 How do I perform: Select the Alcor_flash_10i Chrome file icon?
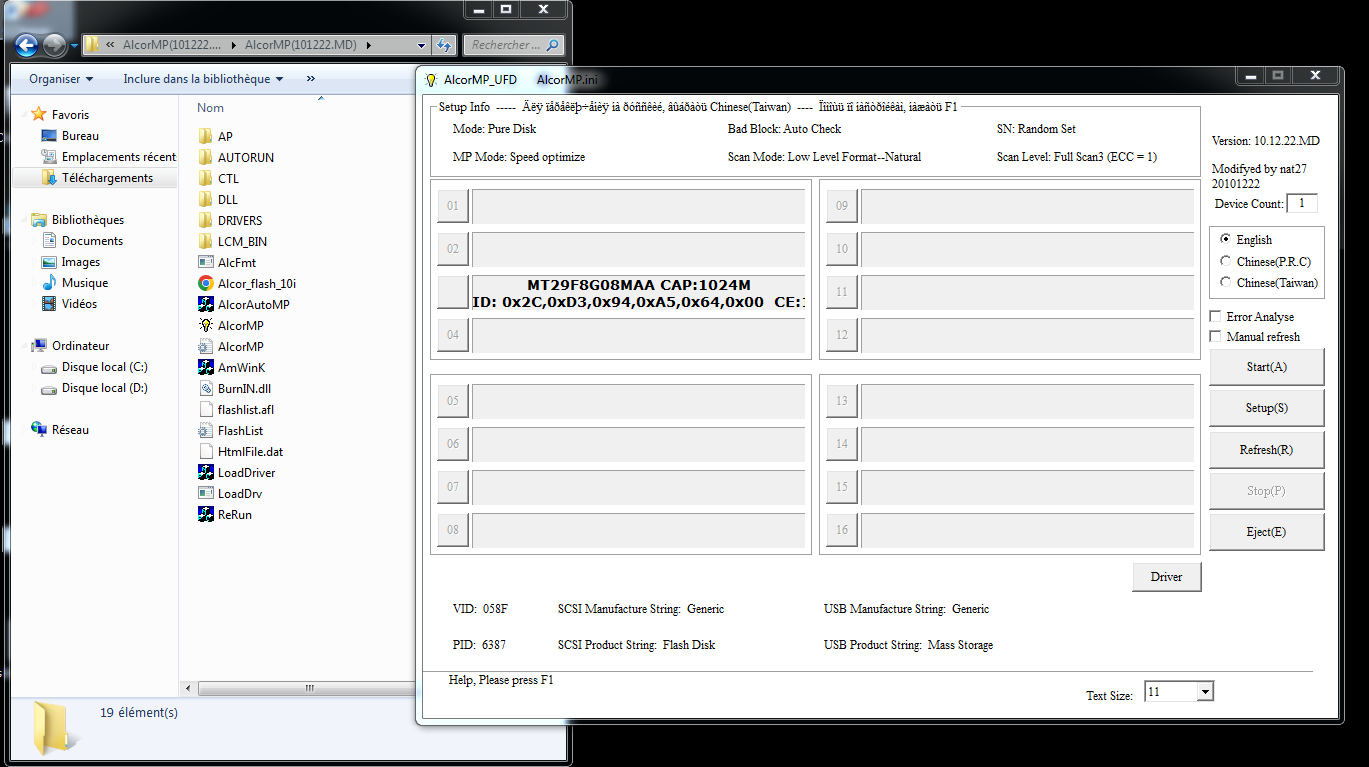[205, 283]
